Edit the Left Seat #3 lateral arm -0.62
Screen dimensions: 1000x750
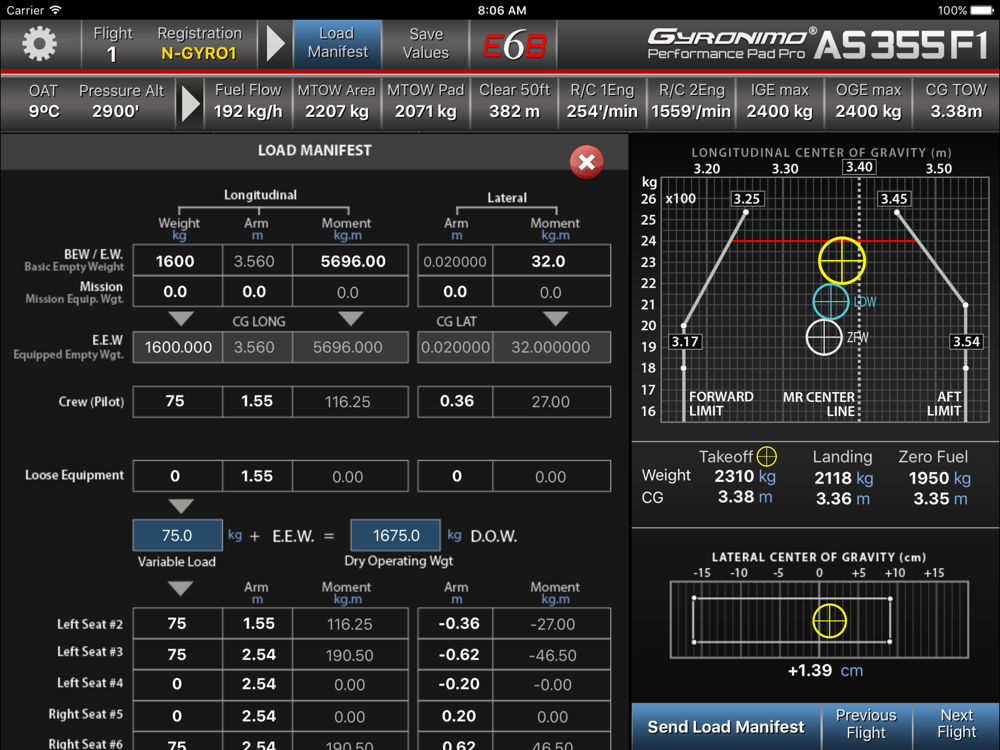[x=455, y=654]
